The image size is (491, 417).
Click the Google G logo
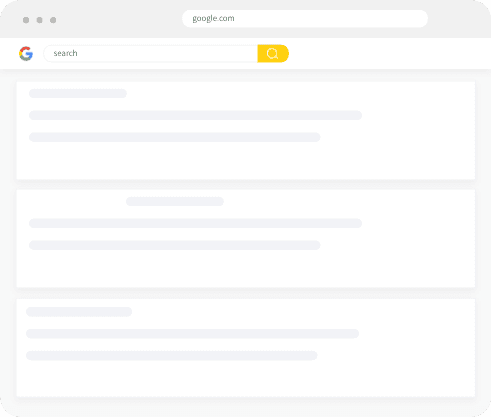point(26,53)
